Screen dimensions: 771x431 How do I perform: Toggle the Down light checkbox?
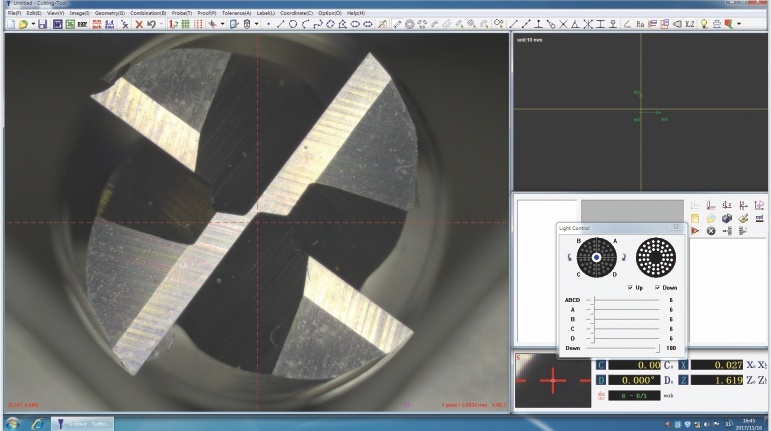click(x=657, y=287)
